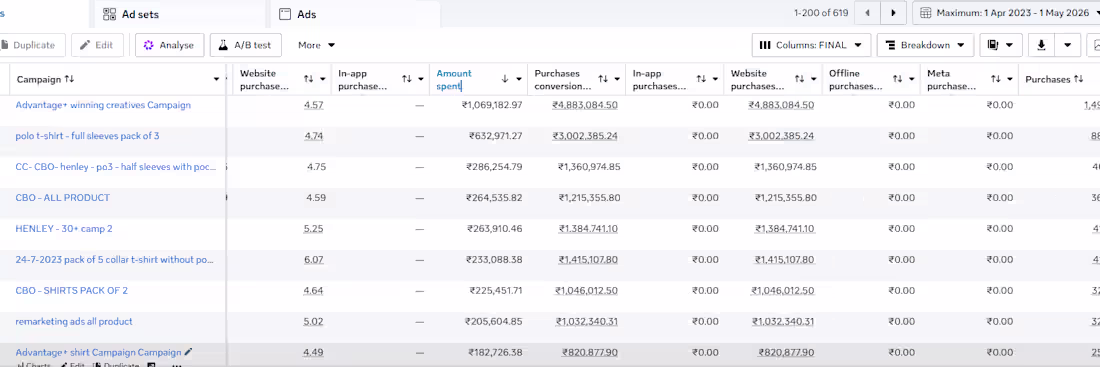
Task: Click amount spent ₹205,604.85
Action: 494,321
